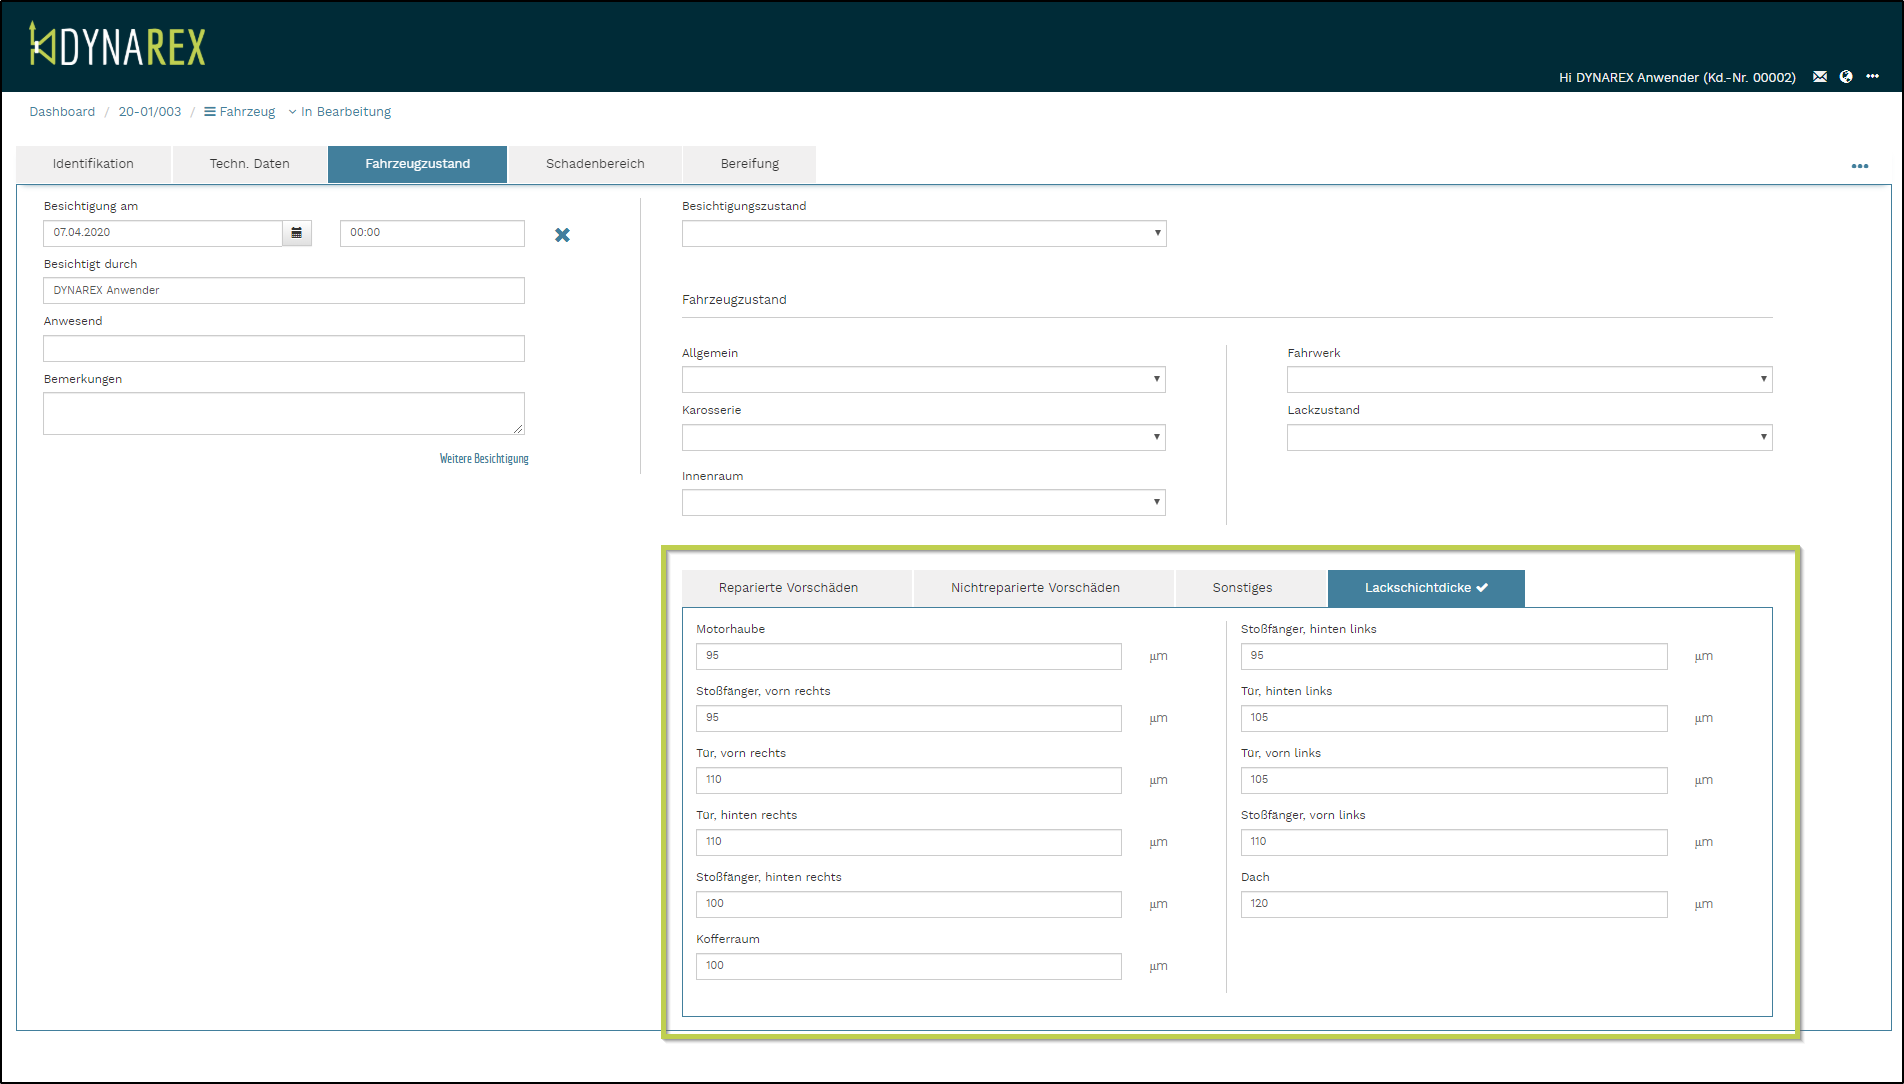
Task: Remove inspection entry with the X icon
Action: coord(562,235)
